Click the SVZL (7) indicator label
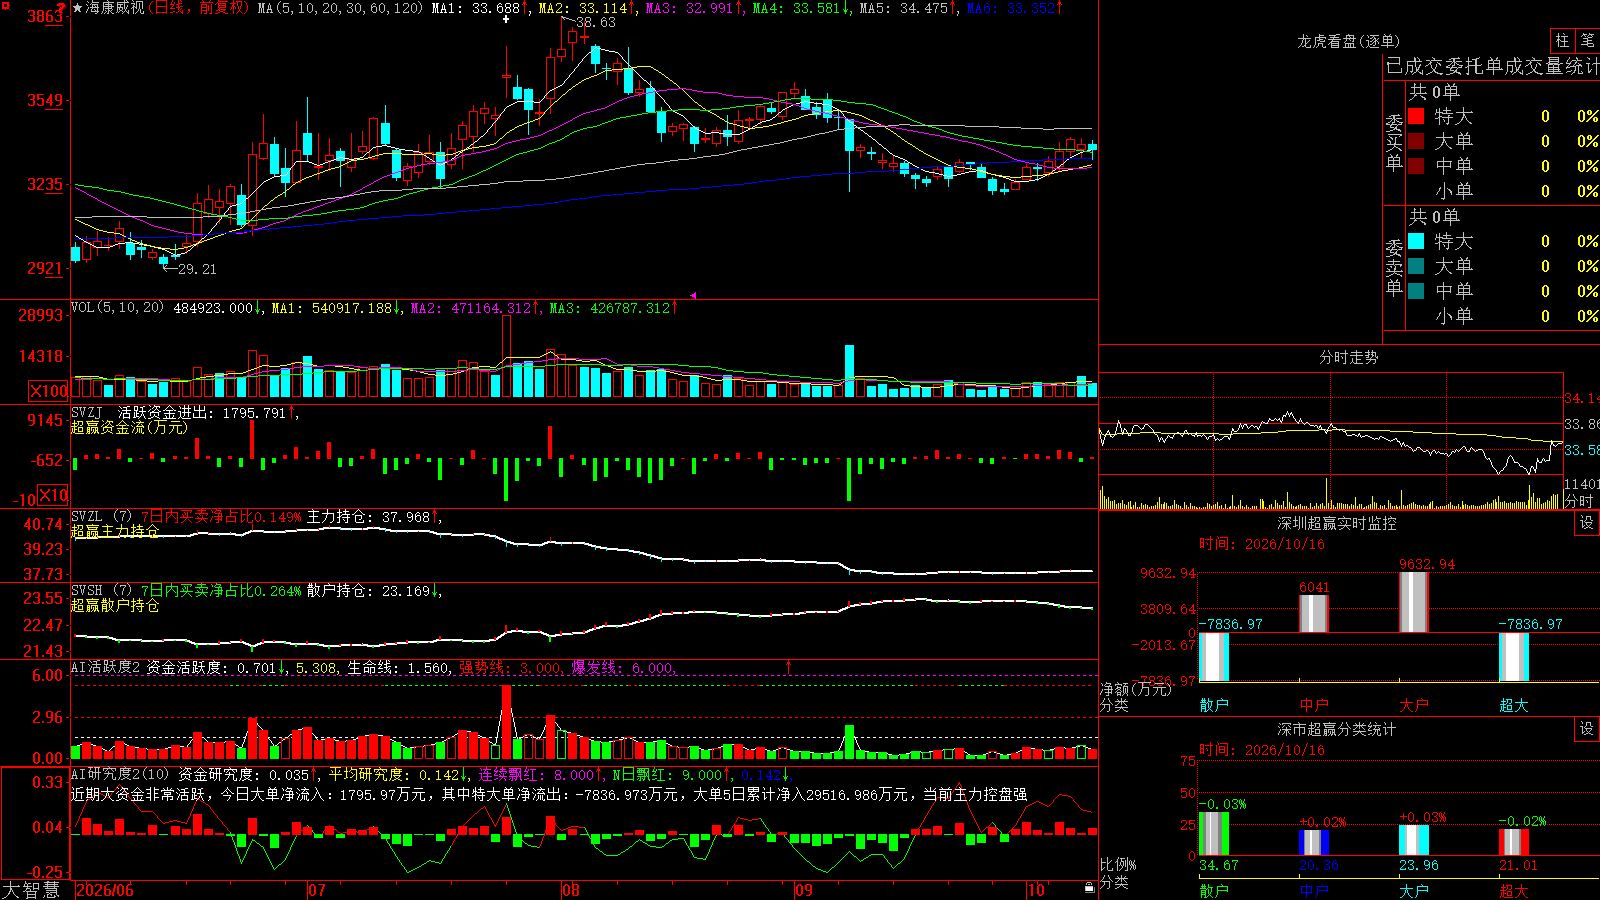 pyautogui.click(x=101, y=517)
